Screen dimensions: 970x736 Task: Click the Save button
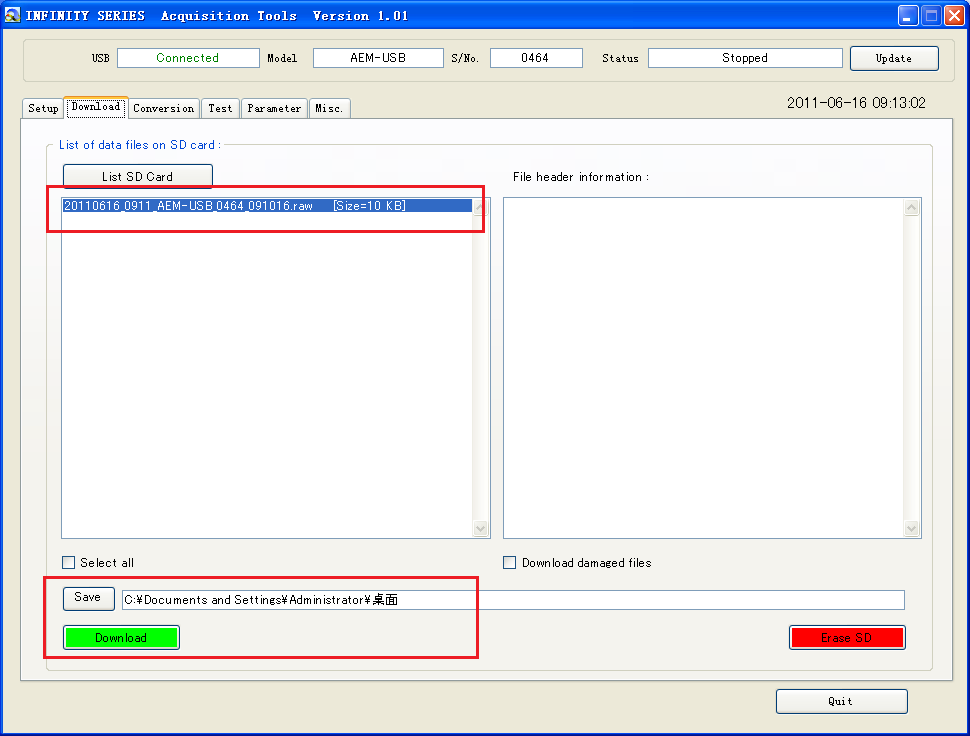(x=88, y=598)
